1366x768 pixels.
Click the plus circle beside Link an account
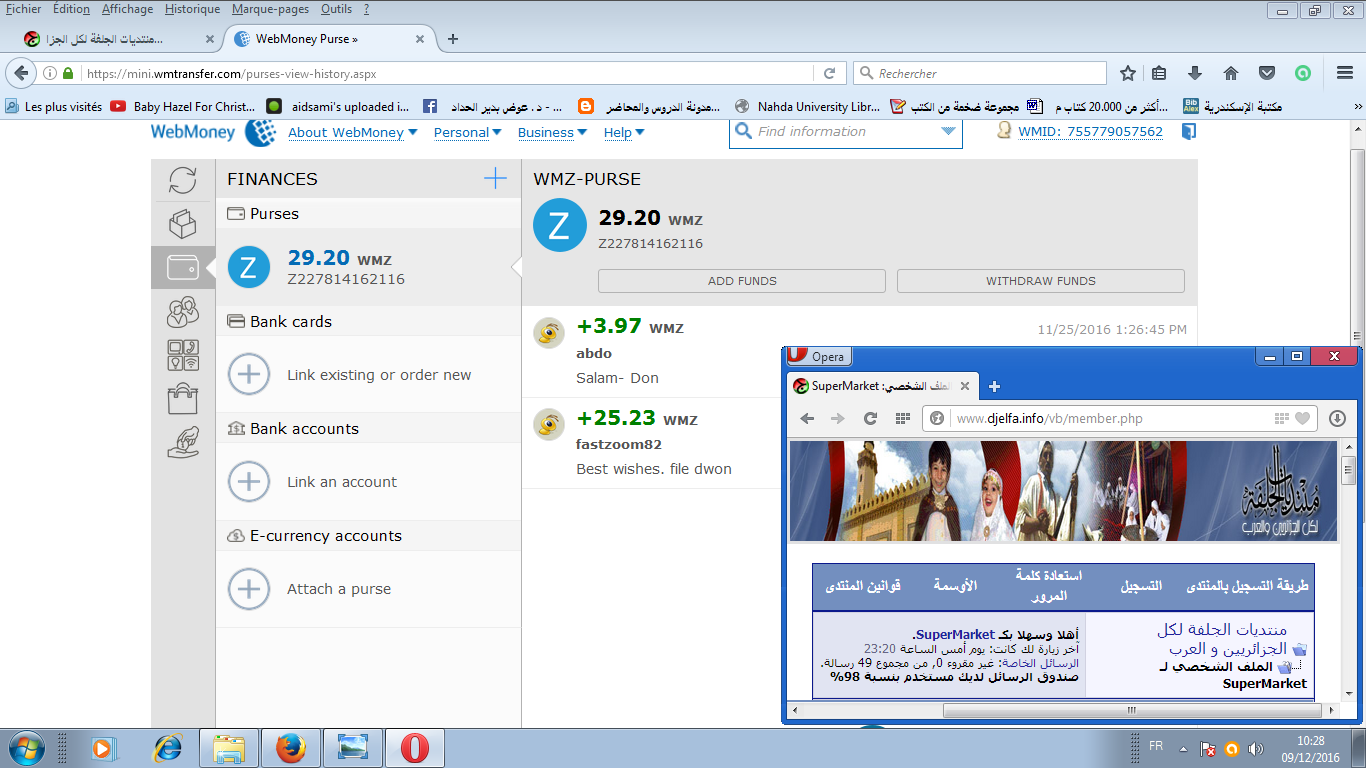click(x=249, y=482)
